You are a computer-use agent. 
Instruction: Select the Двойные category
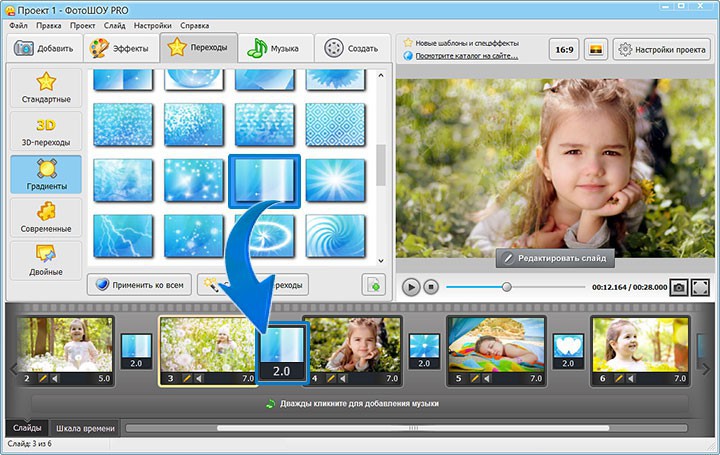(x=46, y=260)
